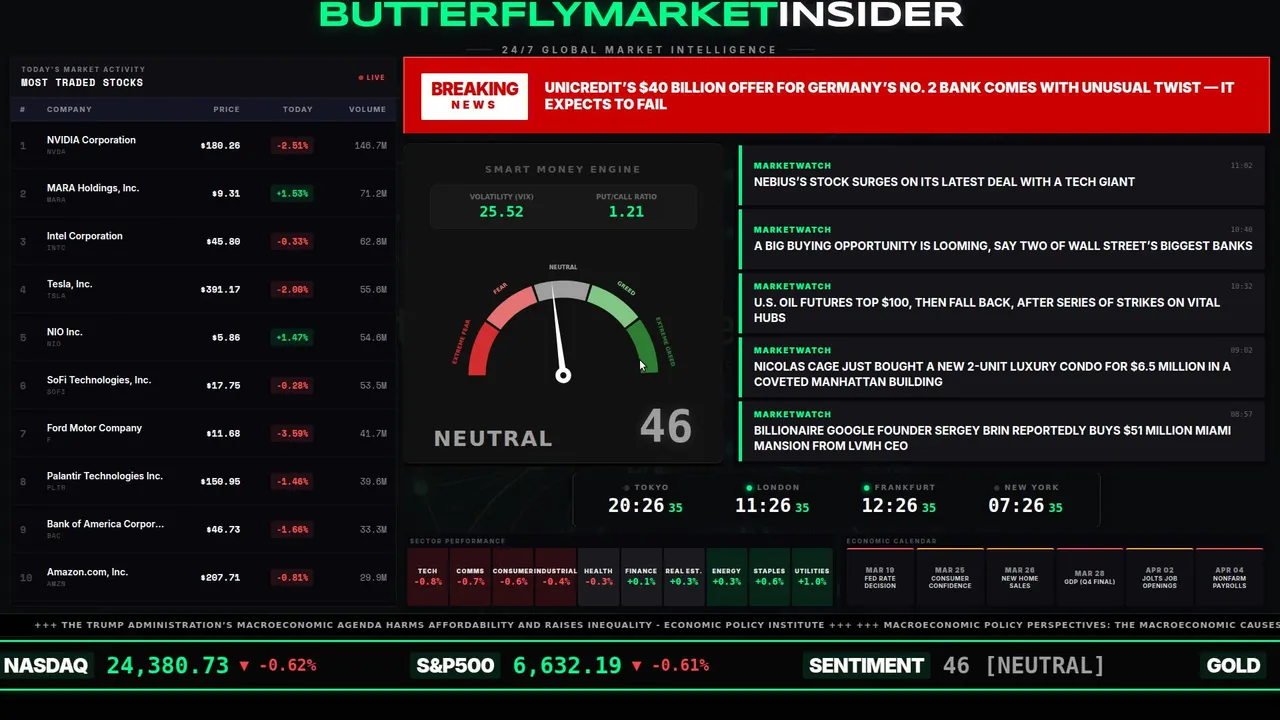Click the SENTIMENT 46 [NEUTRAL] ticker
The width and height of the screenshot is (1280, 720).
956,665
